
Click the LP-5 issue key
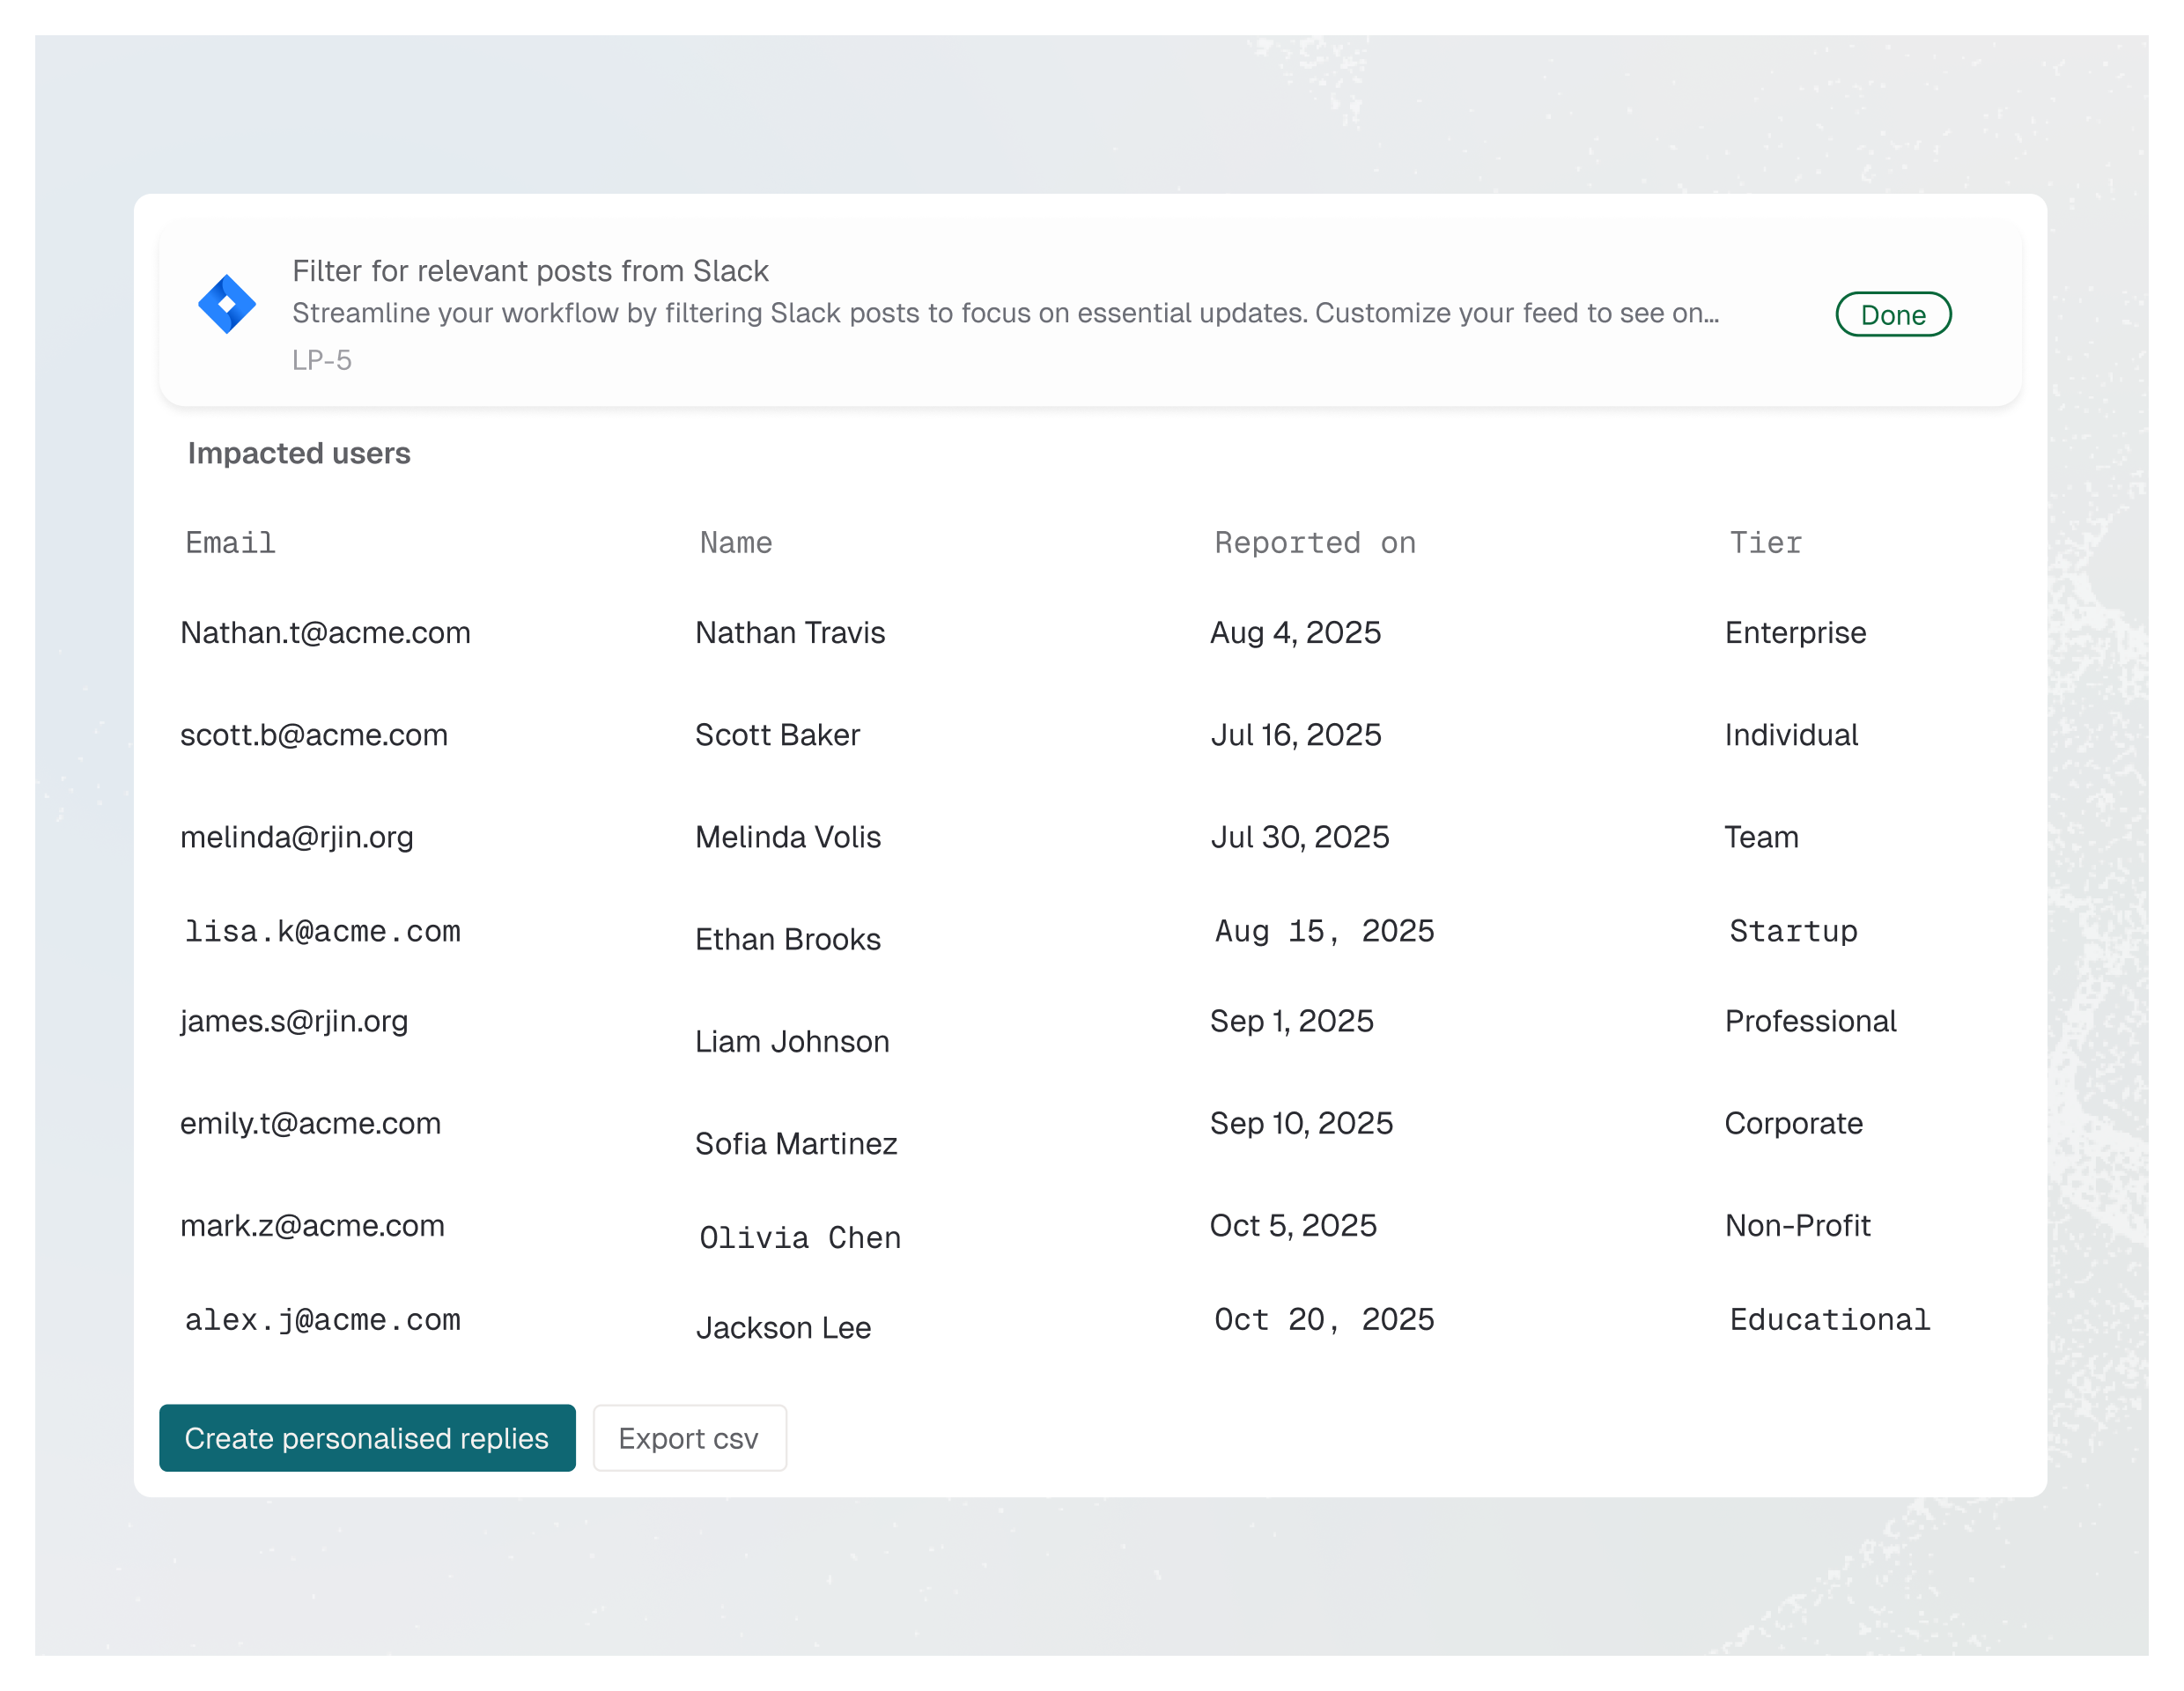(x=321, y=360)
